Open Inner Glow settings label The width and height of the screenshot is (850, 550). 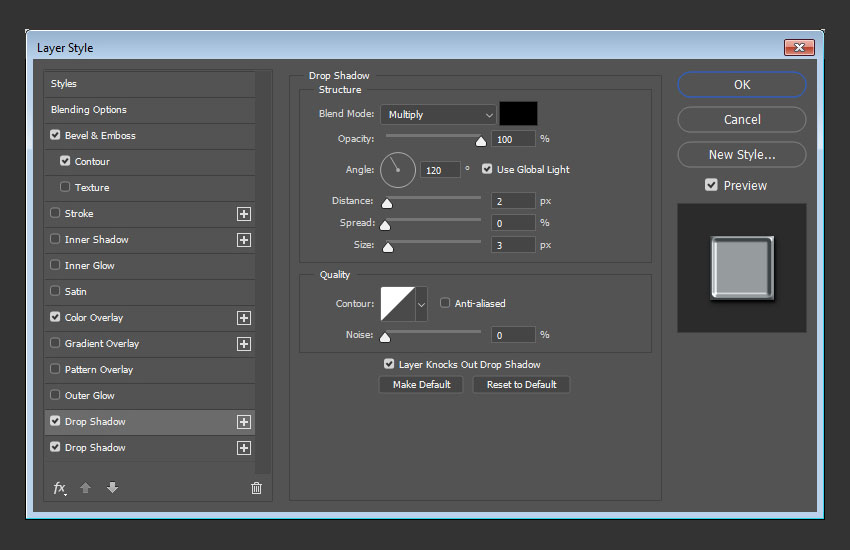point(89,266)
